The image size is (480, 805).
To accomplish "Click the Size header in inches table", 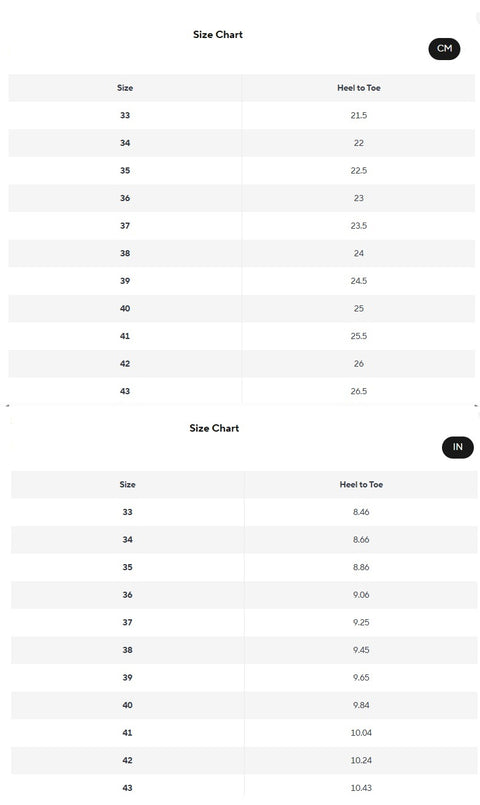I will (x=127, y=485).
